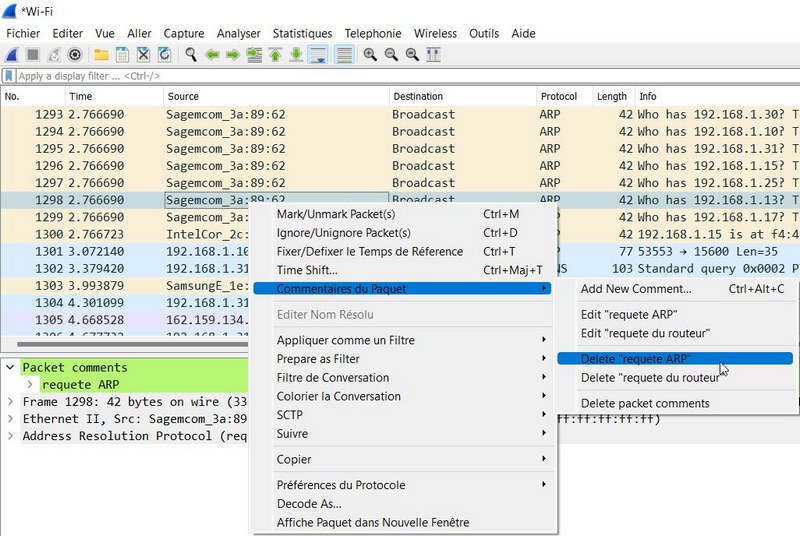This screenshot has height=536, width=800.
Task: Click the zoom in icon in the toolbar
Action: click(370, 54)
